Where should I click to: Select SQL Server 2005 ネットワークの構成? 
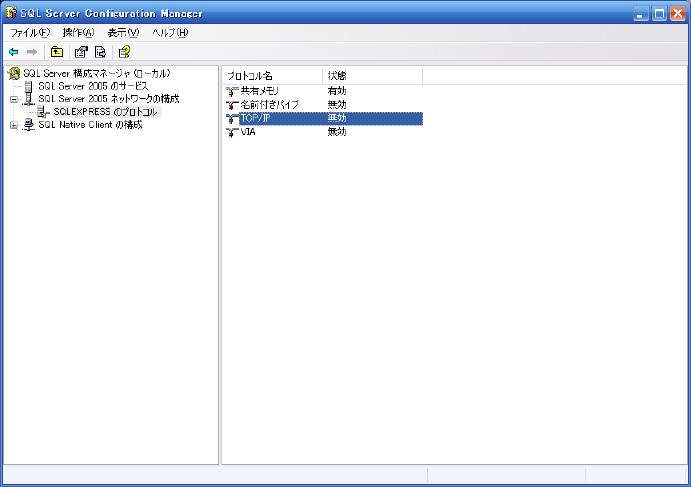(108, 99)
